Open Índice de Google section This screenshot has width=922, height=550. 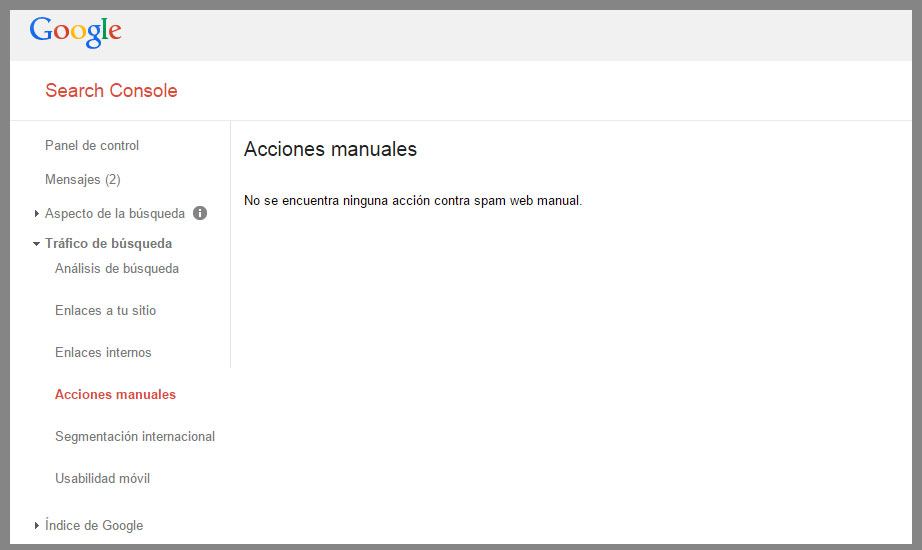pyautogui.click(x=93, y=525)
